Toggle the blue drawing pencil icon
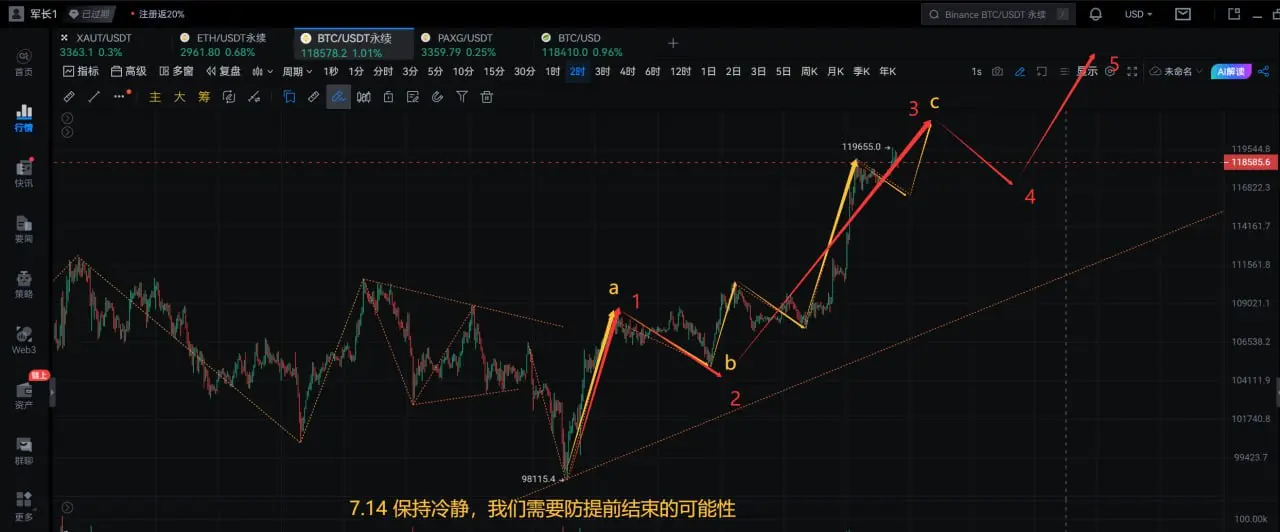Image resolution: width=1280 pixels, height=532 pixels. point(1020,72)
